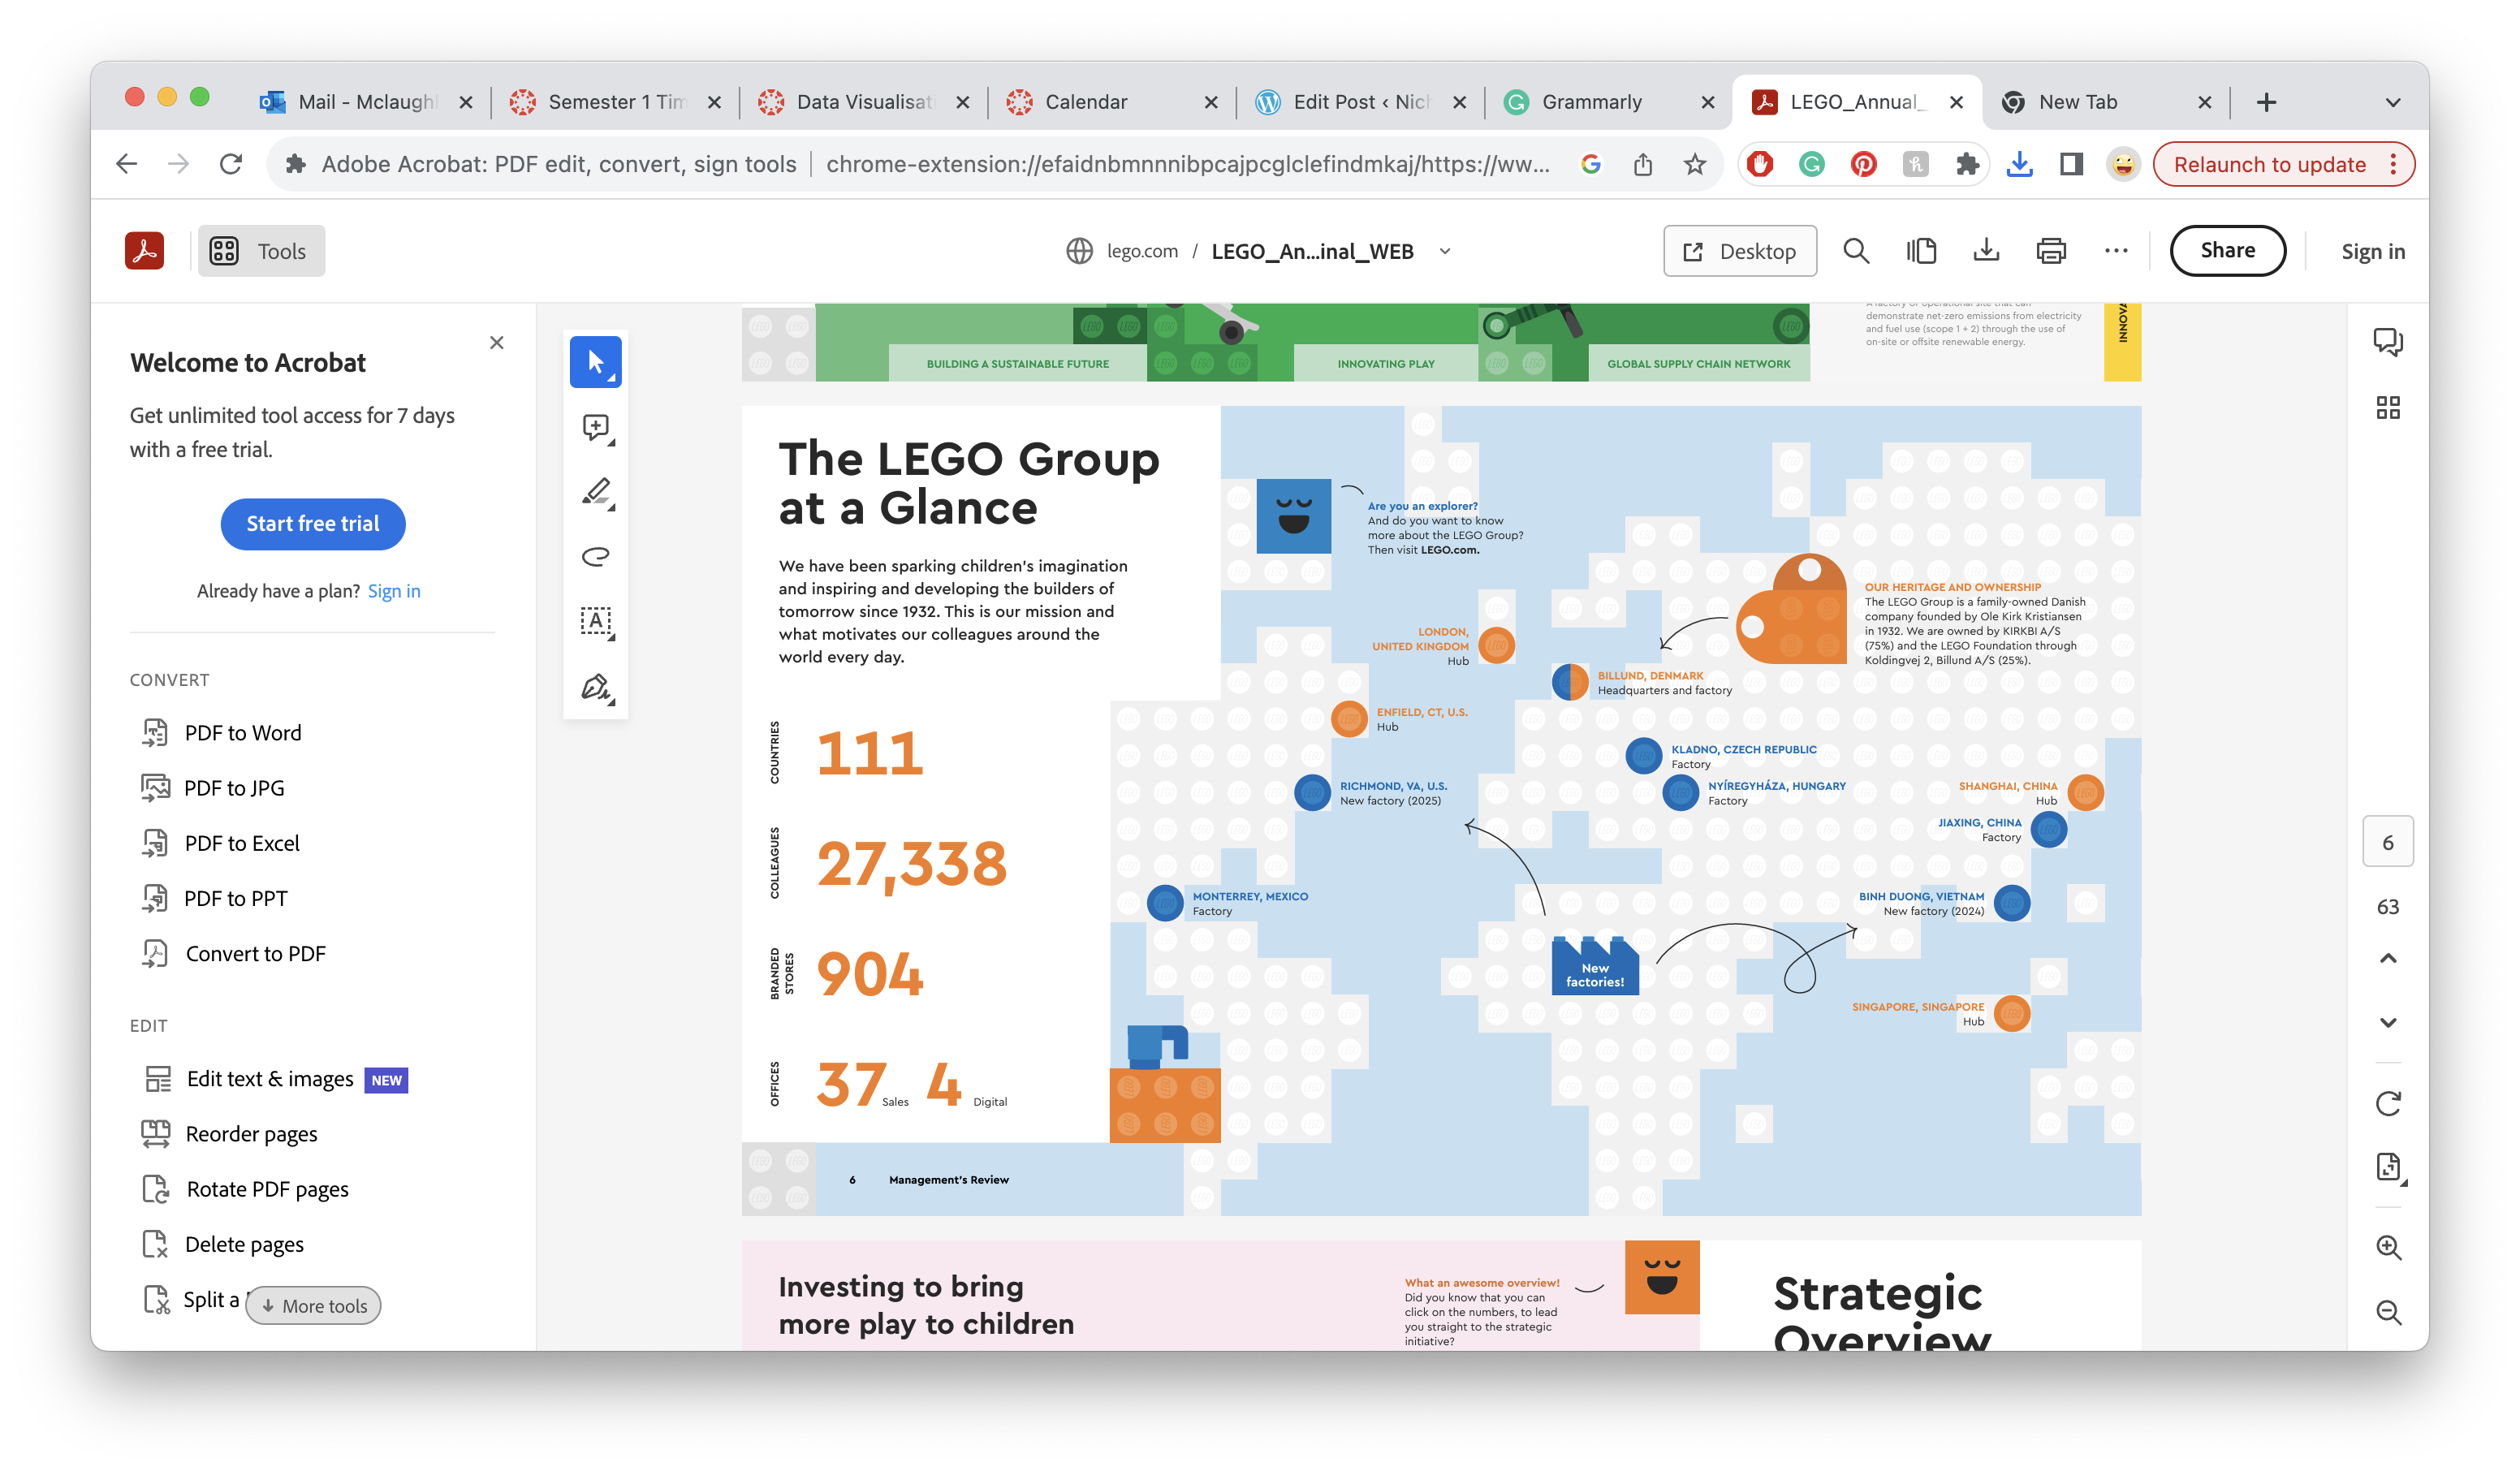This screenshot has height=1471, width=2520.
Task: Switch to the Grammarly browser tab
Action: [1591, 102]
